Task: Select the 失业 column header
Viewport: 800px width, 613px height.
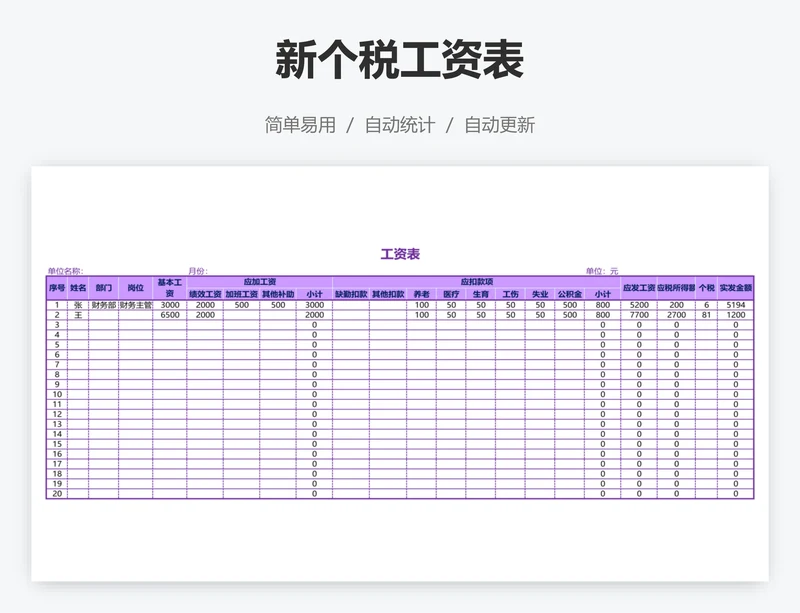Action: coord(540,294)
